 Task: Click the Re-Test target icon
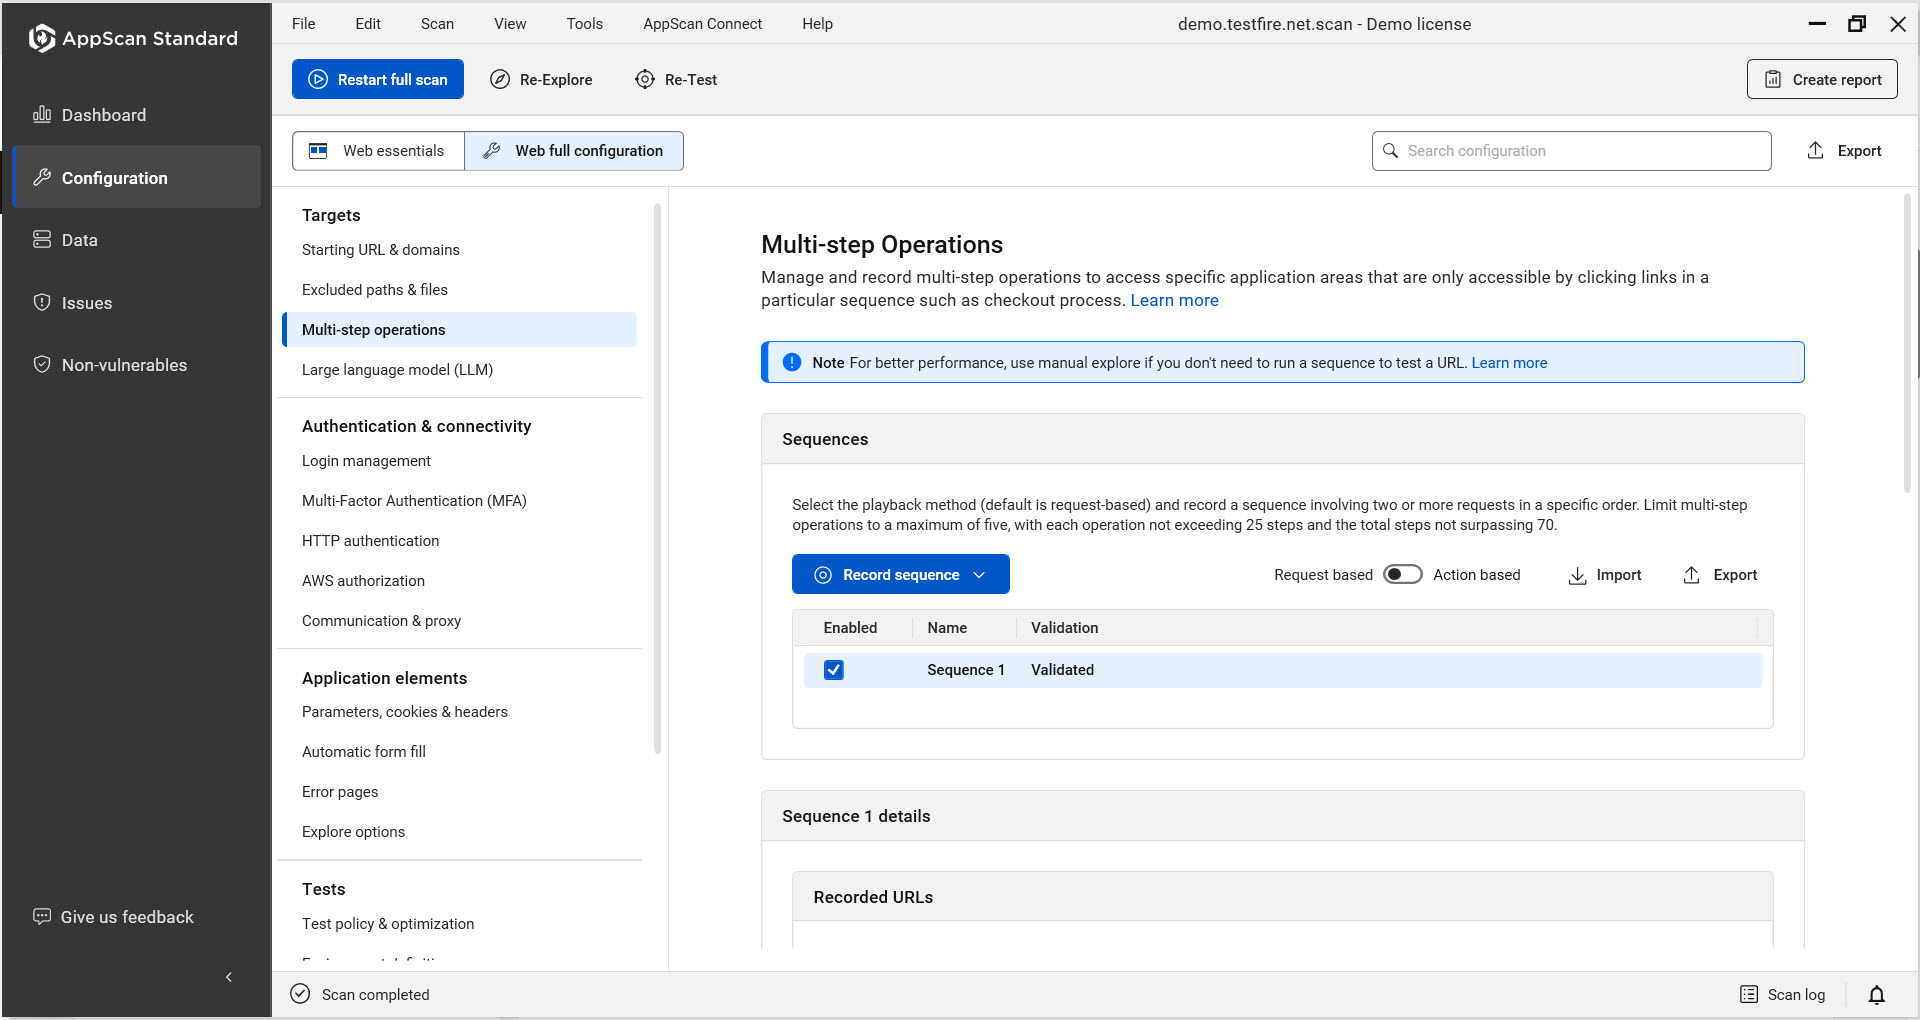(645, 79)
